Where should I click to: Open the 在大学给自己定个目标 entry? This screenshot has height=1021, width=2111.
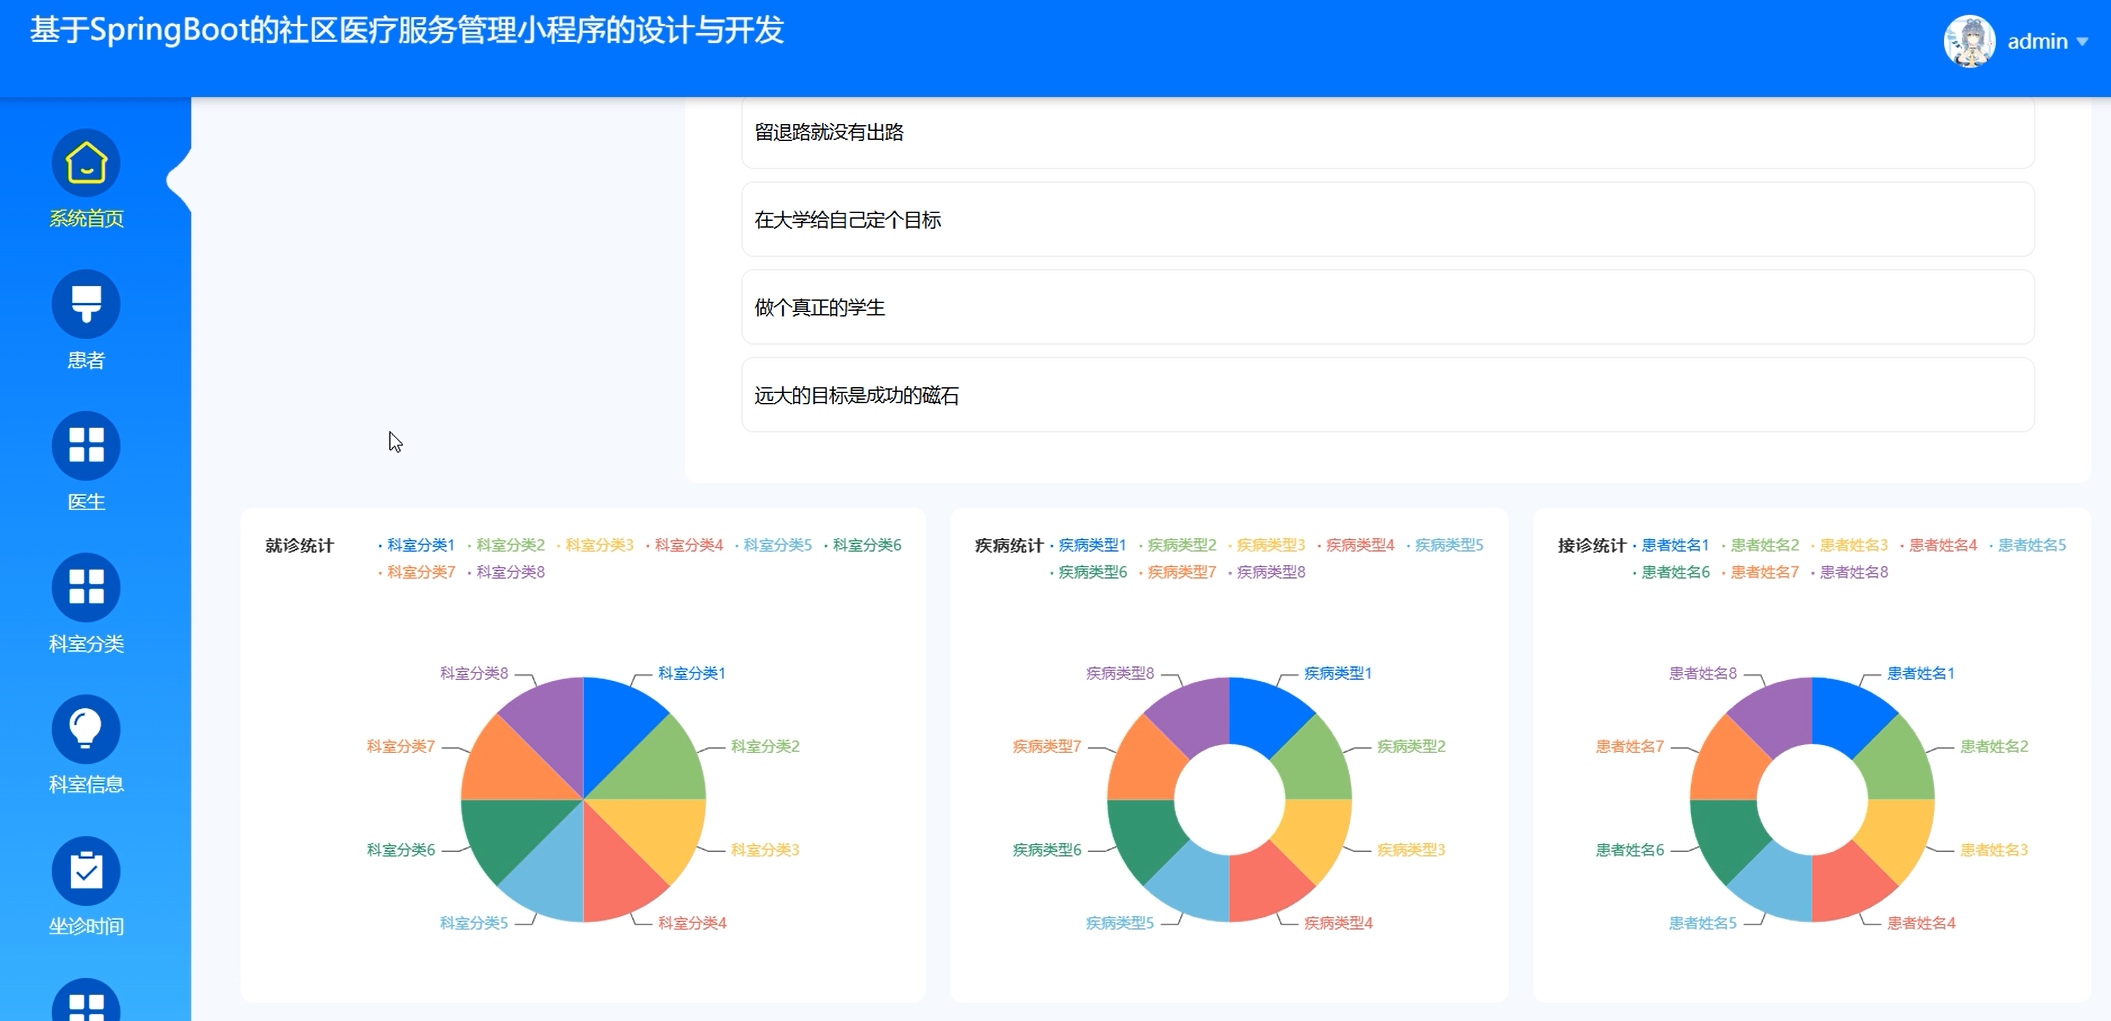[1387, 220]
